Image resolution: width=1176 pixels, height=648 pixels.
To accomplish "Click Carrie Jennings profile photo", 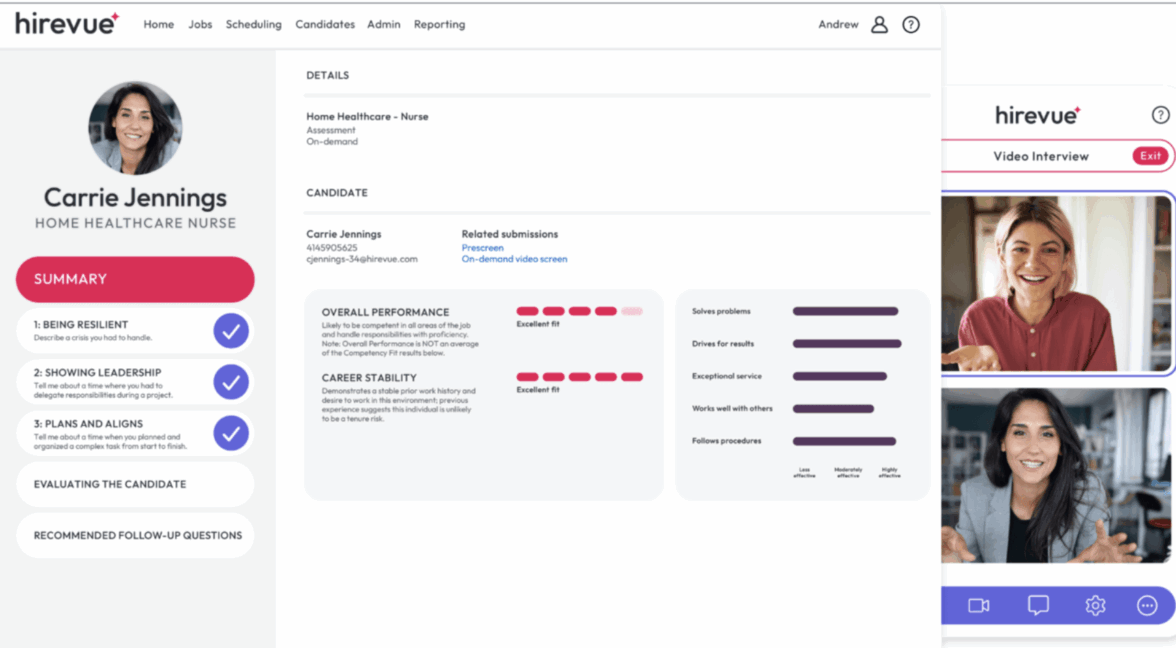I will coord(135,129).
